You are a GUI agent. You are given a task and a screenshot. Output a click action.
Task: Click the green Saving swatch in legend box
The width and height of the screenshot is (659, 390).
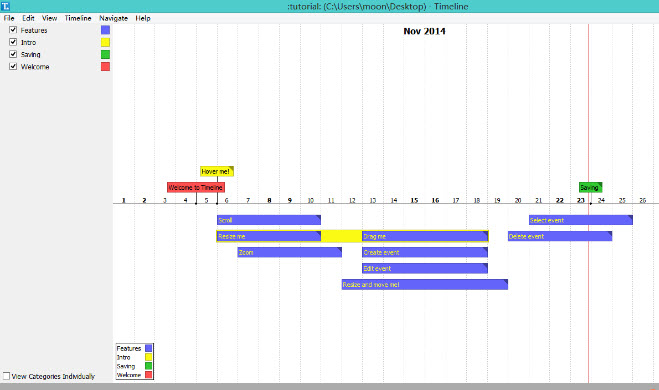click(x=148, y=366)
